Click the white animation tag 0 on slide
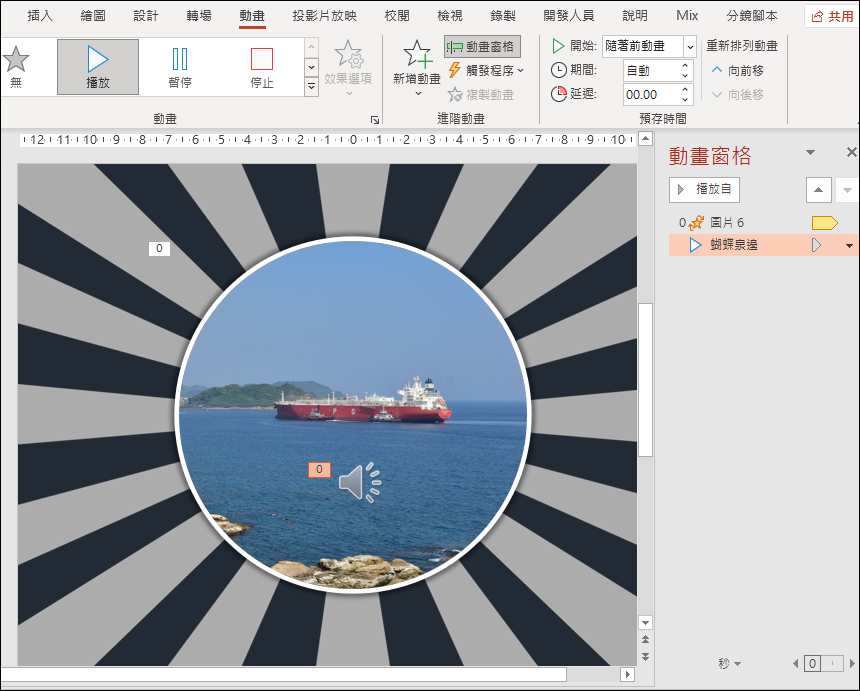 [x=159, y=248]
